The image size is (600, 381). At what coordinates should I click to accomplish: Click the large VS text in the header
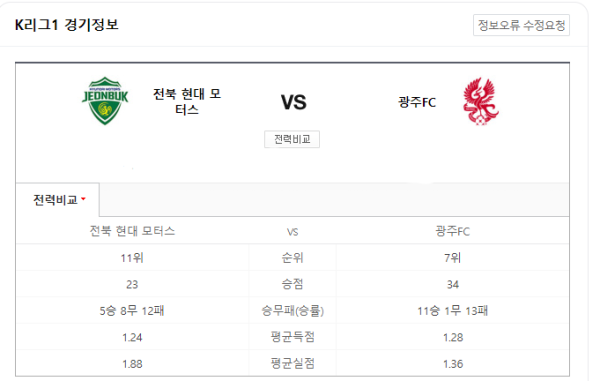pos(293,103)
